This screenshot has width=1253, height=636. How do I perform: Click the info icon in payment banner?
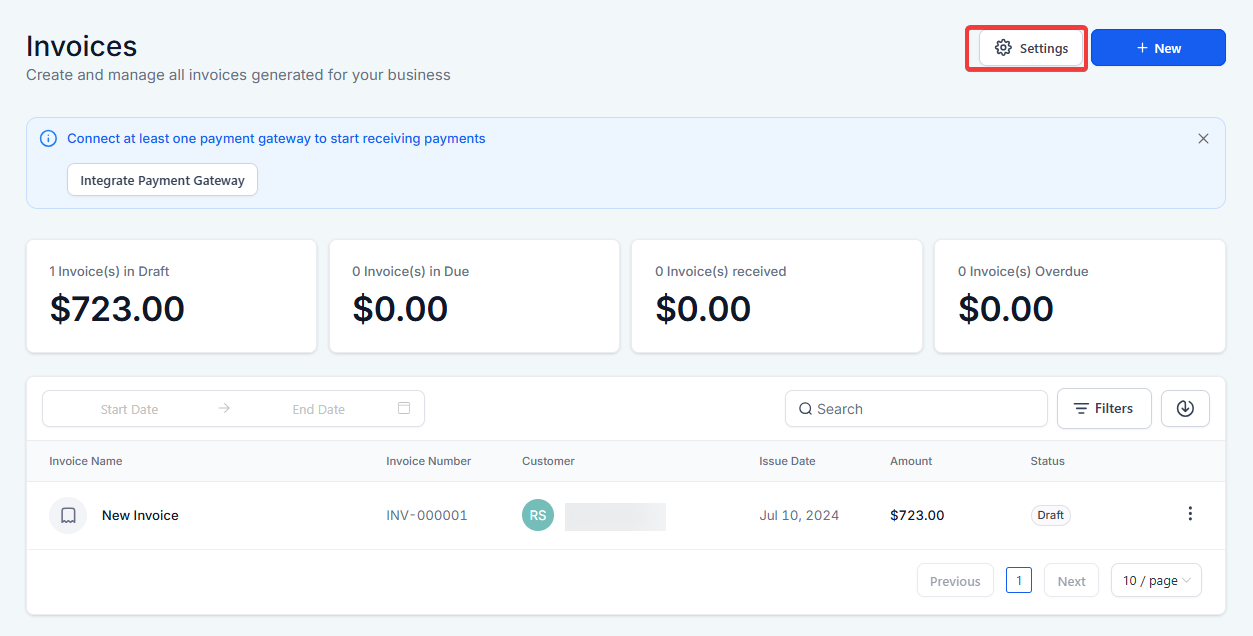[48, 139]
